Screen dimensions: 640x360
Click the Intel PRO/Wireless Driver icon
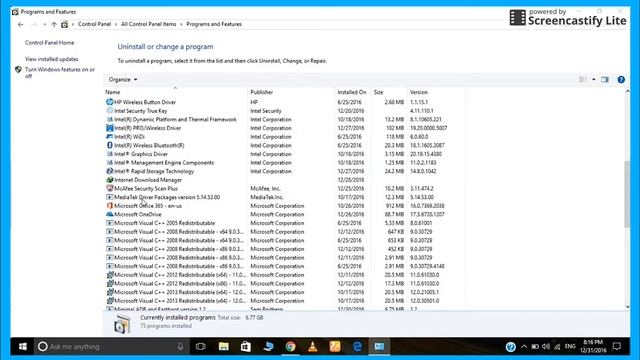[109, 128]
